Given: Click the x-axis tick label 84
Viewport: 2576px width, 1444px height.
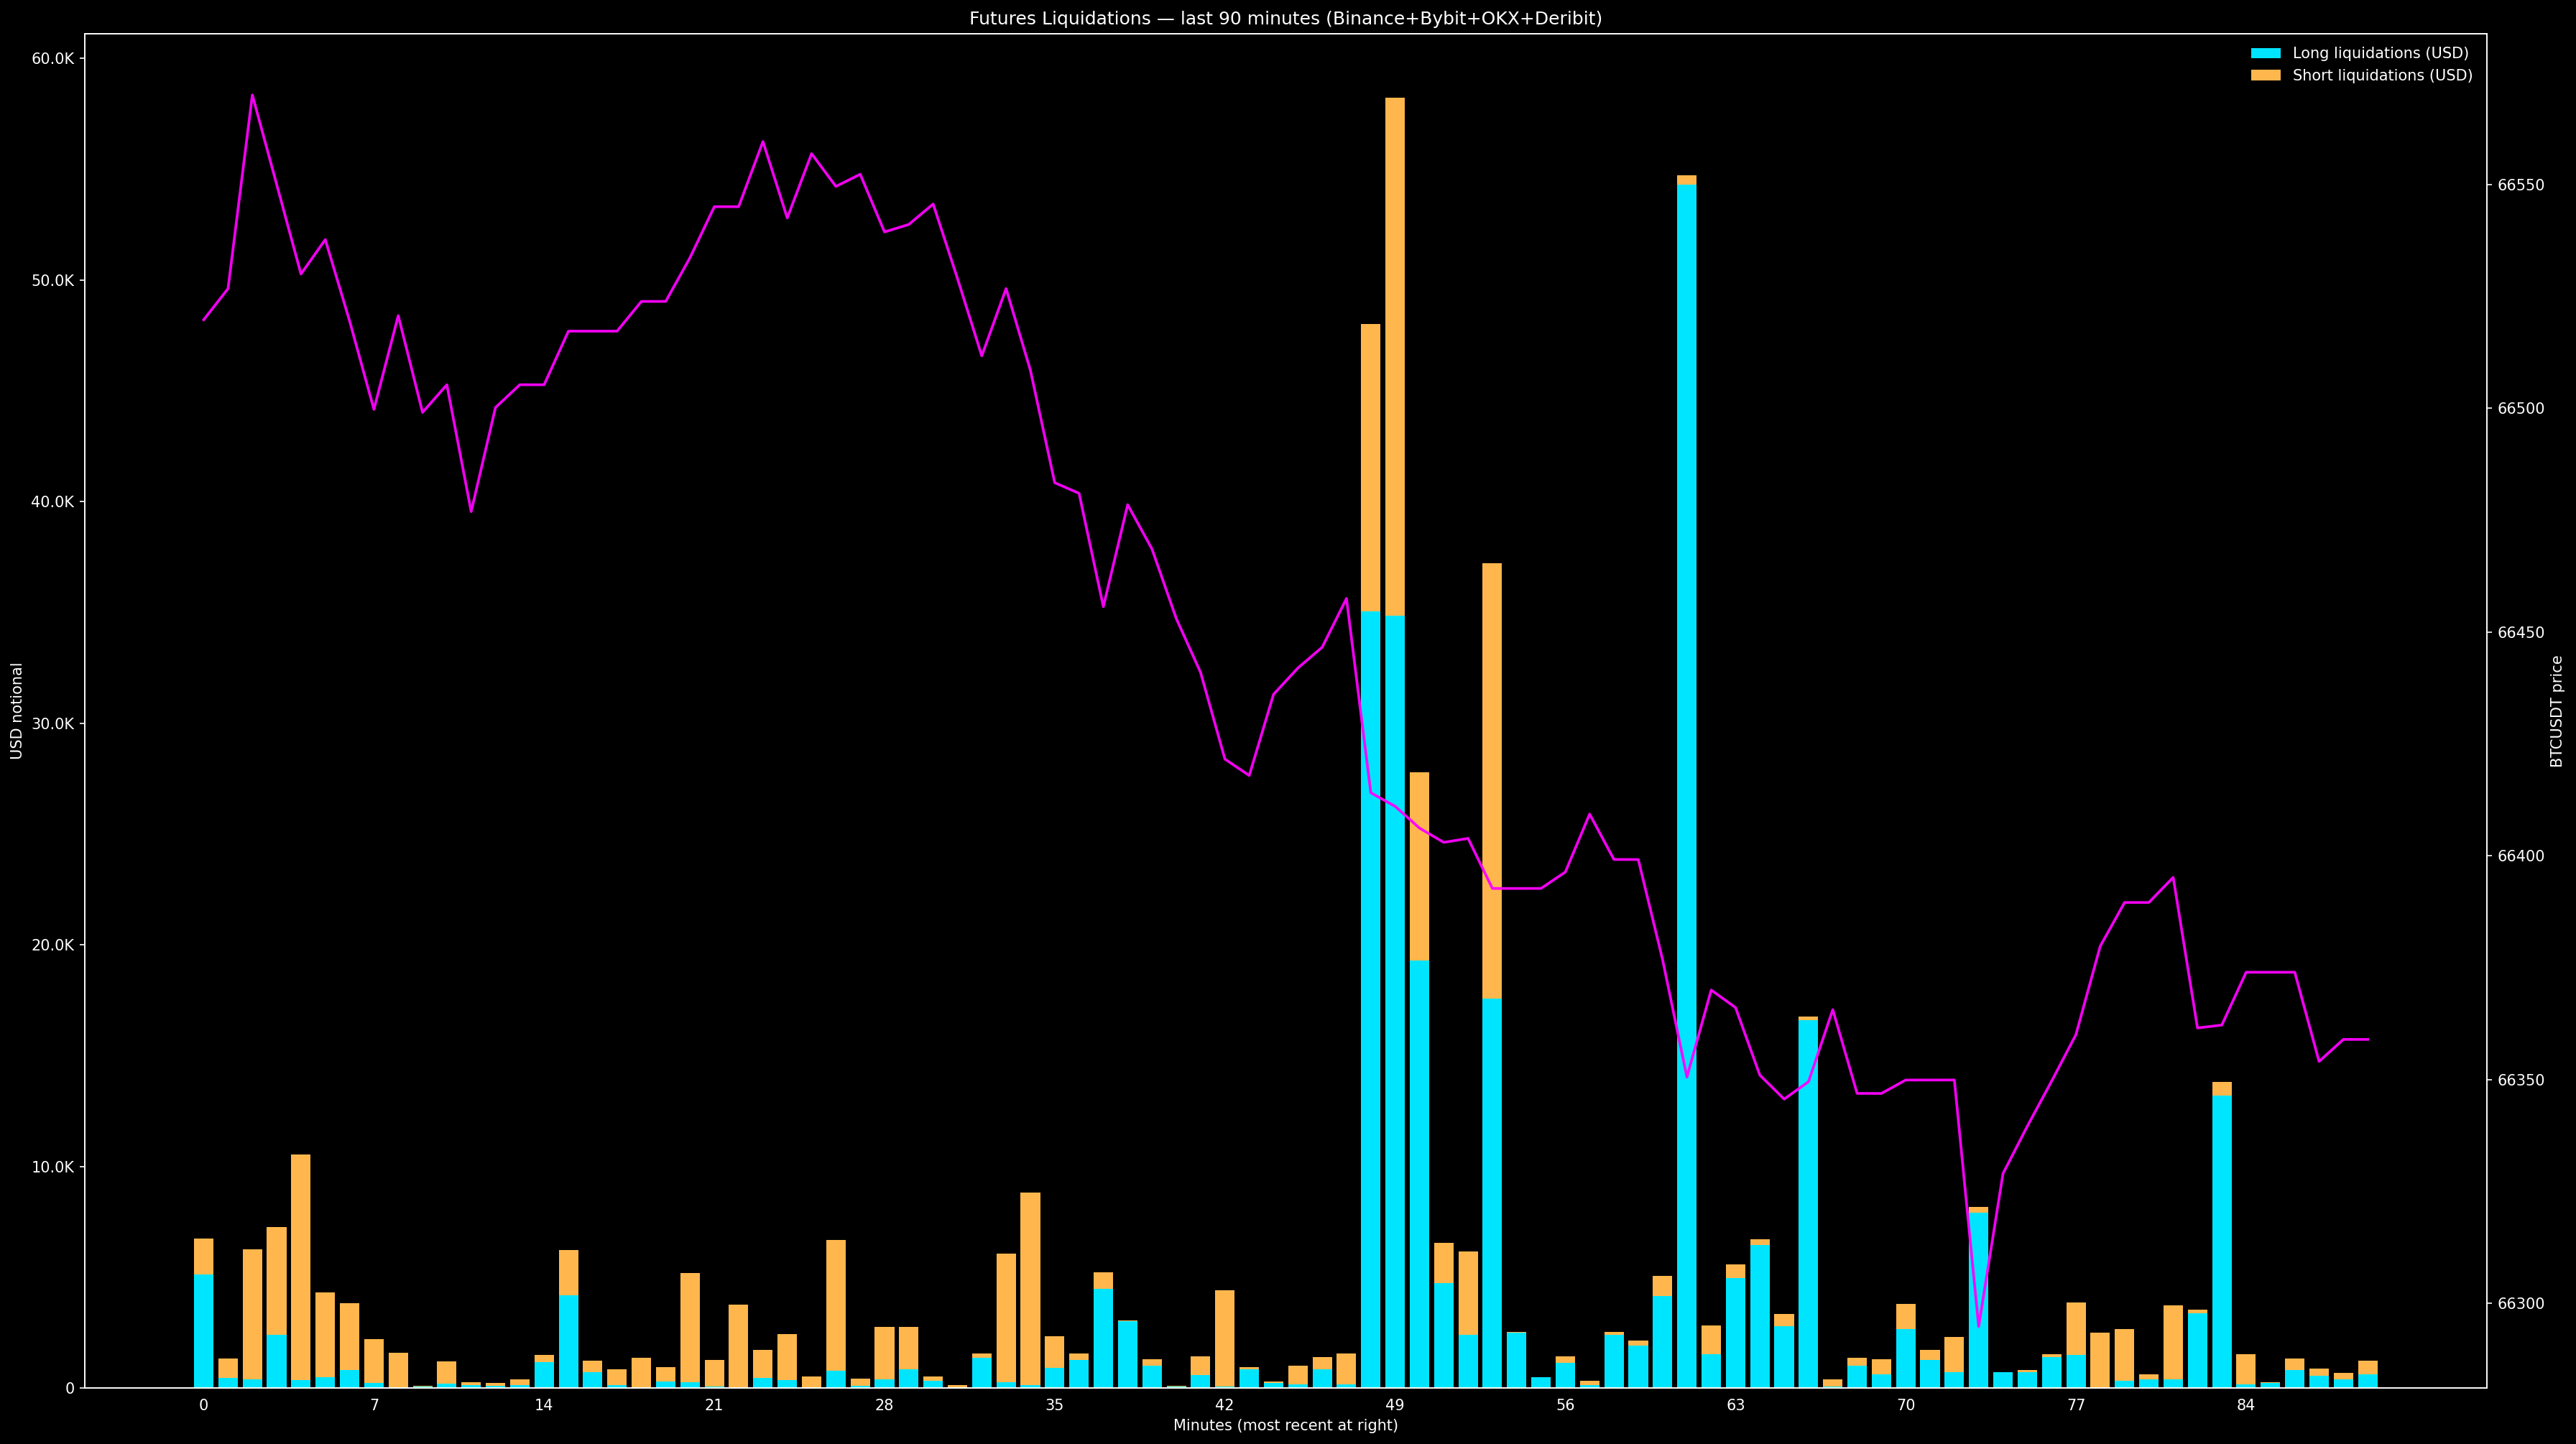Looking at the screenshot, I should (x=2246, y=1405).
